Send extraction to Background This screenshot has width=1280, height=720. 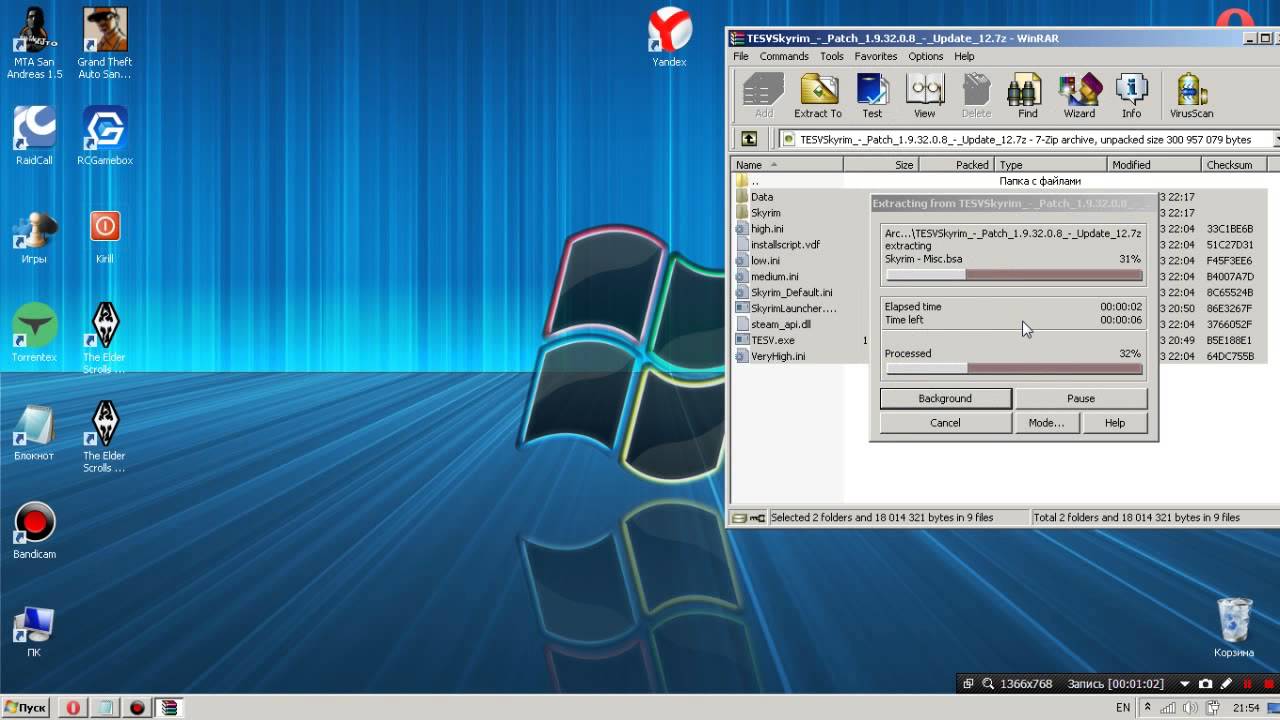tap(945, 398)
